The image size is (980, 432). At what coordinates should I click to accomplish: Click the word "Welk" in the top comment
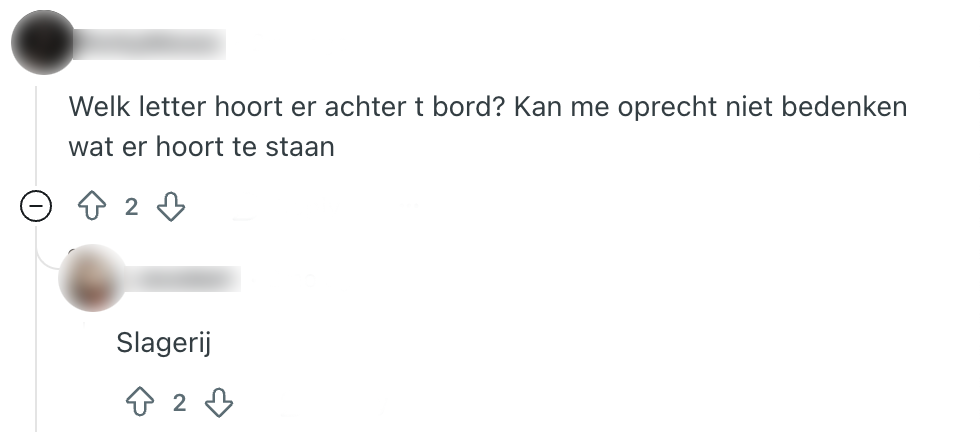click(x=96, y=107)
